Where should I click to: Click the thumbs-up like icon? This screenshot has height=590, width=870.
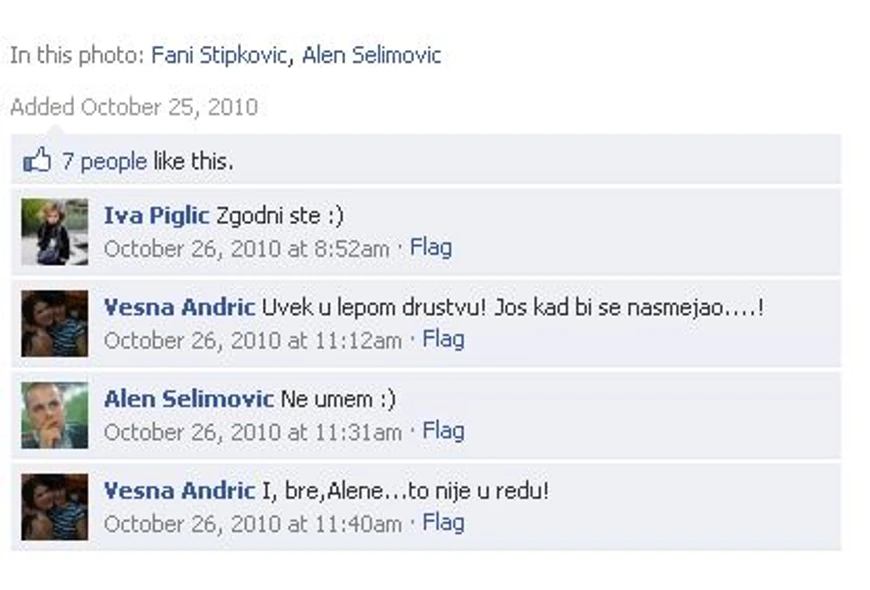37,160
